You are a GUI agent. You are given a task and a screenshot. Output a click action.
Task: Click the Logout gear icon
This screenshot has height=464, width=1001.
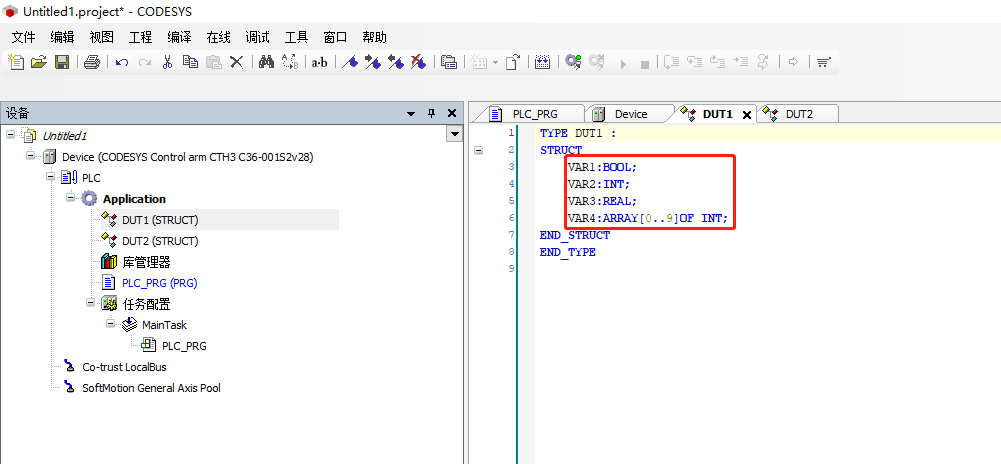coord(596,62)
